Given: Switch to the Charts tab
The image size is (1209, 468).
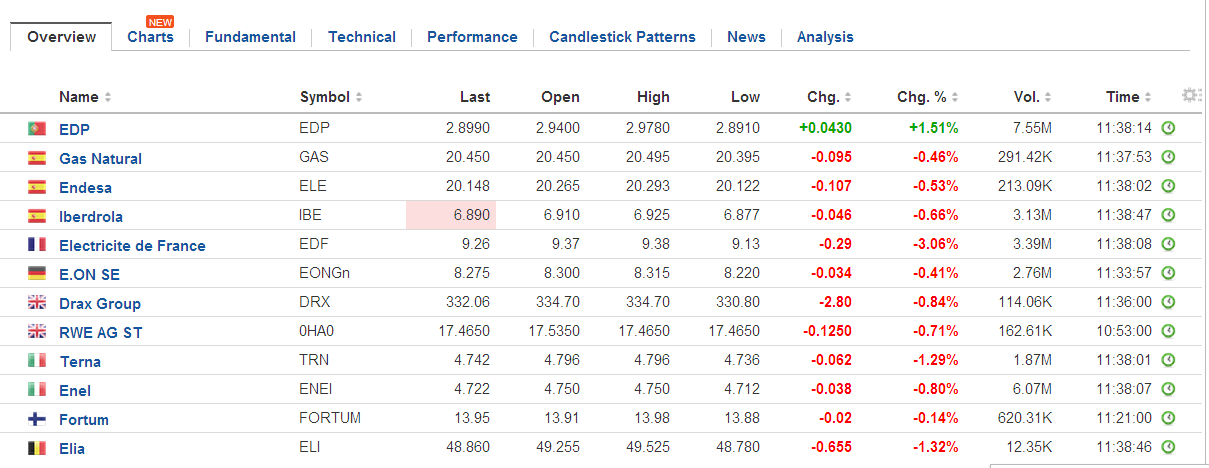Looking at the screenshot, I should coord(150,37).
